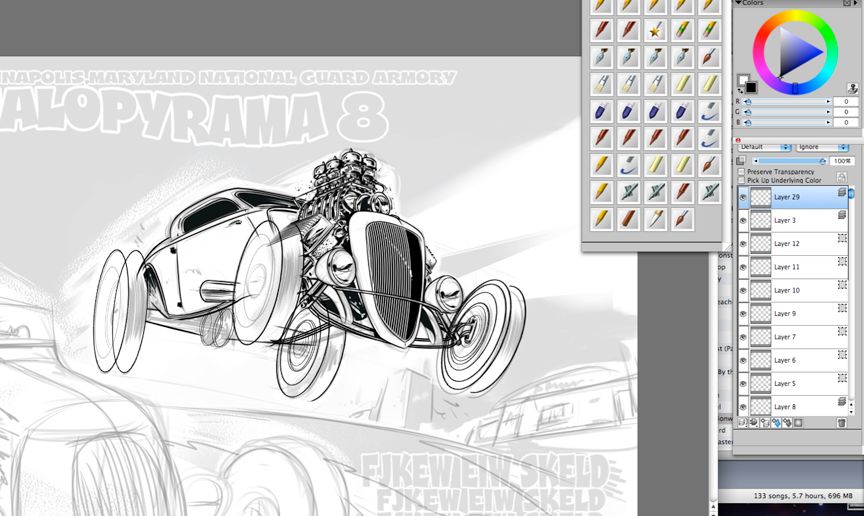Click the layer type icon on the Layer 8 row
Image resolution: width=864 pixels, height=516 pixels.
click(841, 402)
